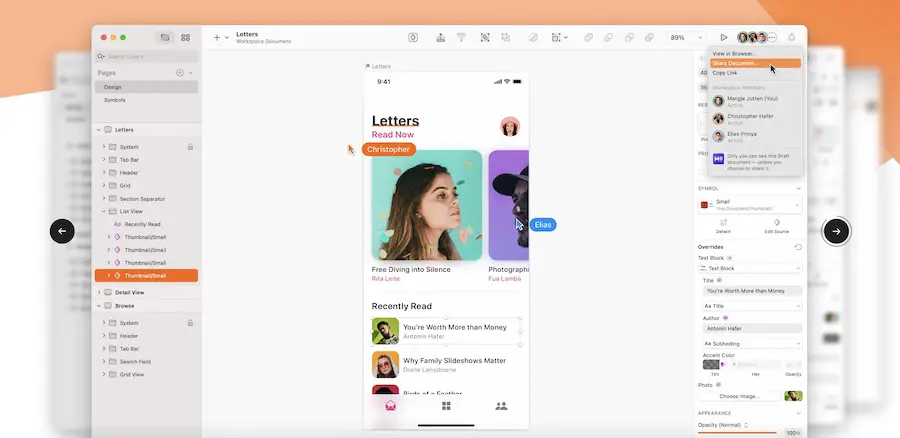Click the Read Now link on artboard
Screen dimensions: 900x438
[393, 134]
